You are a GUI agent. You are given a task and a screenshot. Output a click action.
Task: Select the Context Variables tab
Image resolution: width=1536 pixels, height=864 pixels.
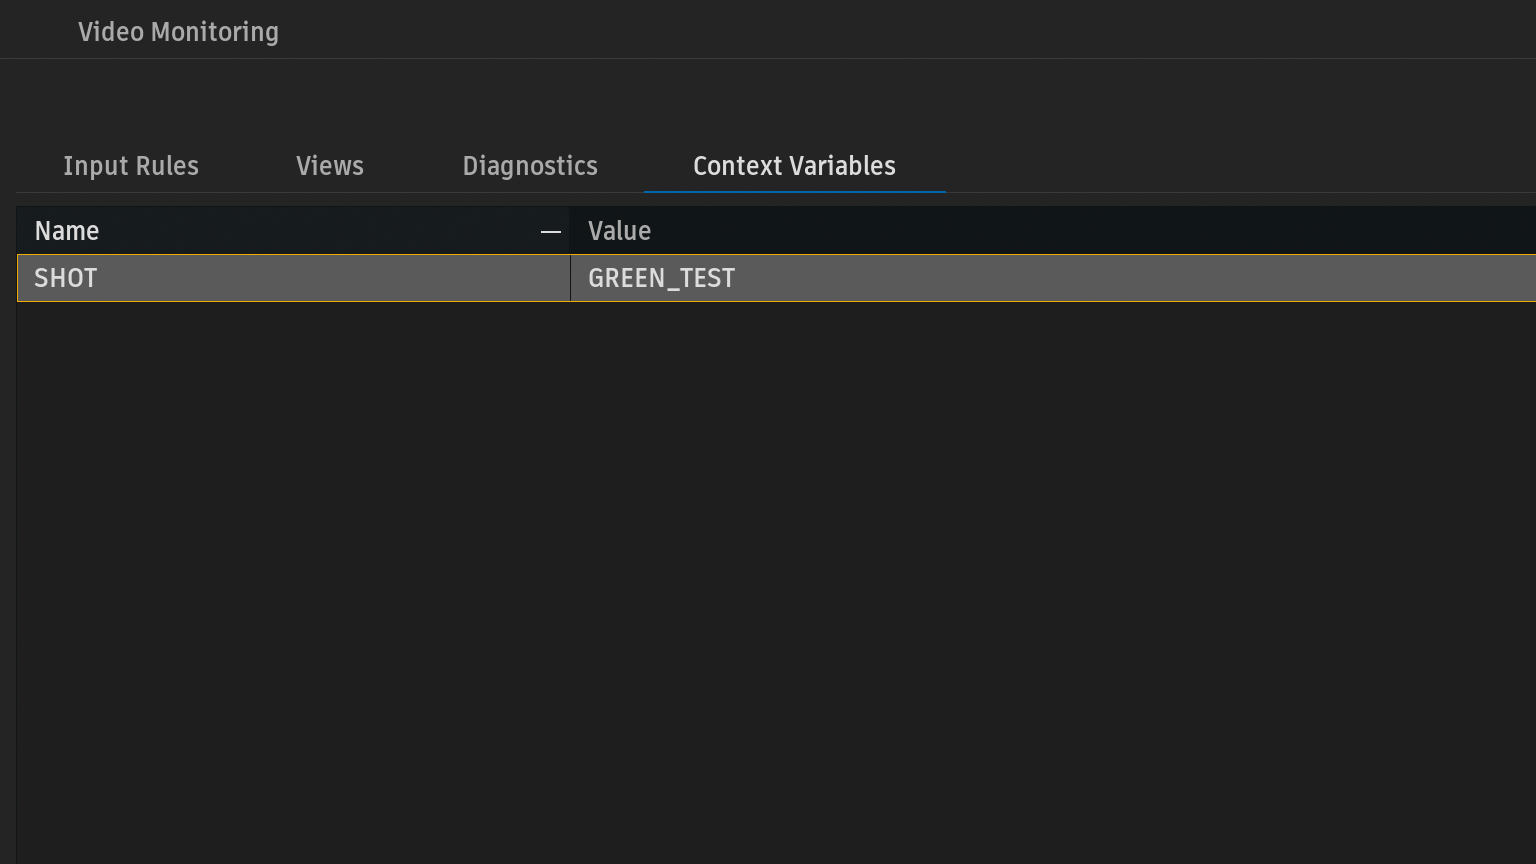[x=794, y=166]
